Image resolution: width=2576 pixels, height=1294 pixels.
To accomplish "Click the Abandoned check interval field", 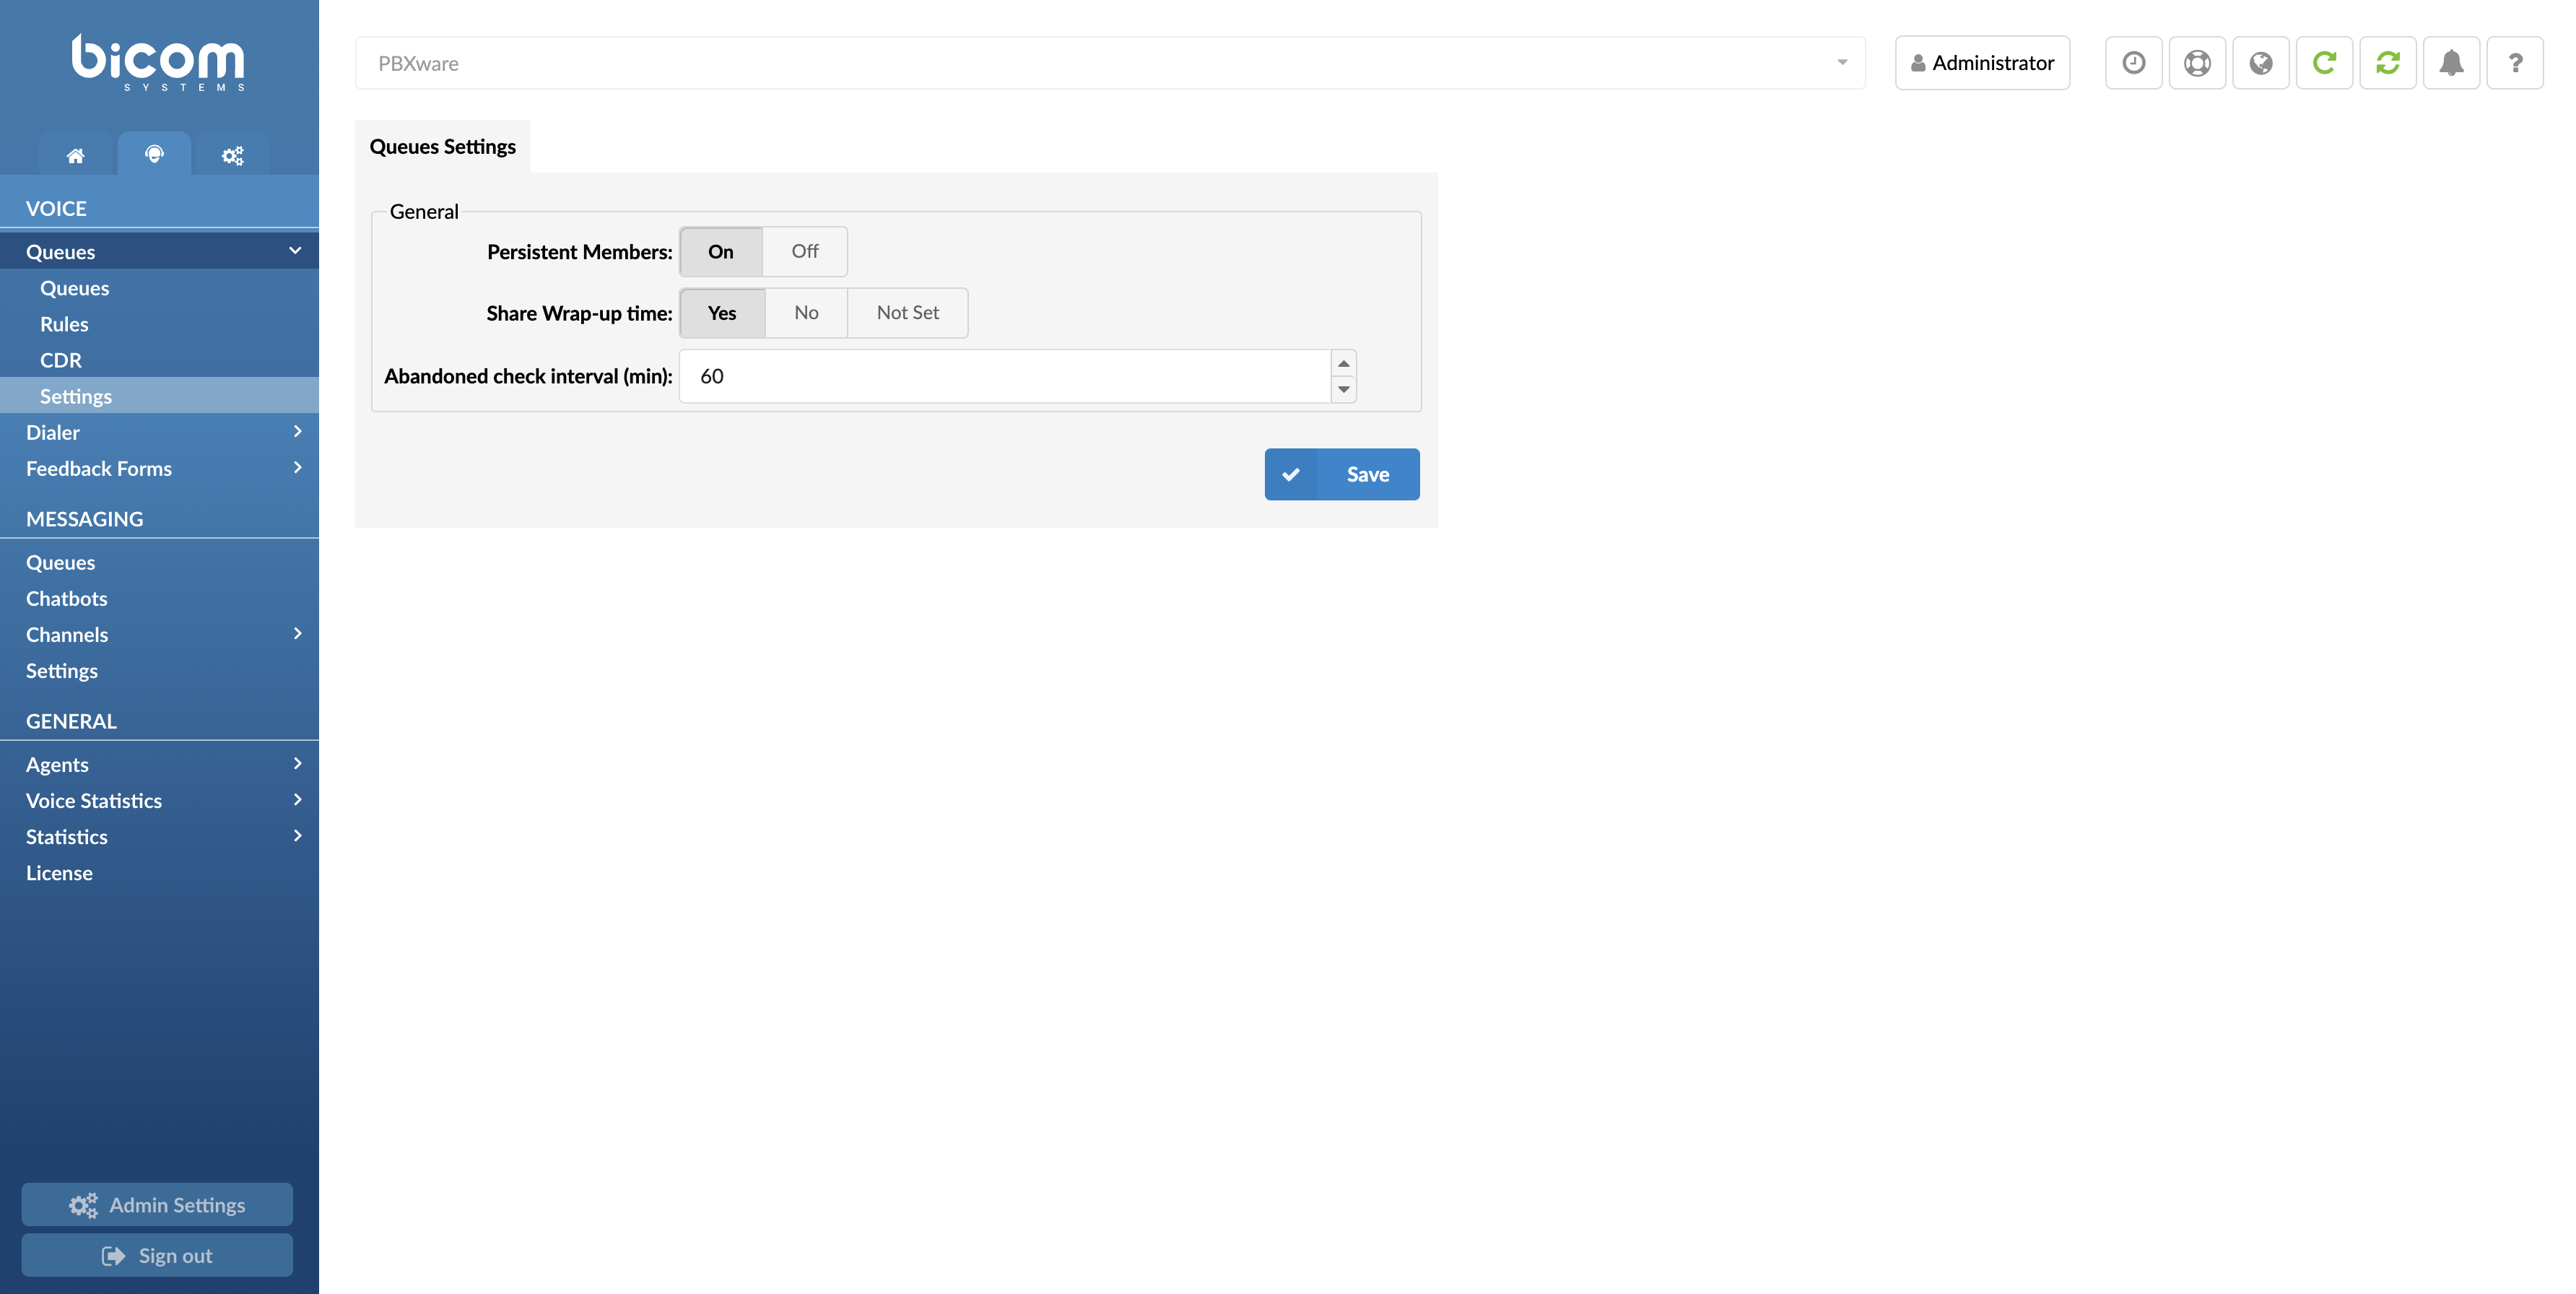I will (1005, 376).
